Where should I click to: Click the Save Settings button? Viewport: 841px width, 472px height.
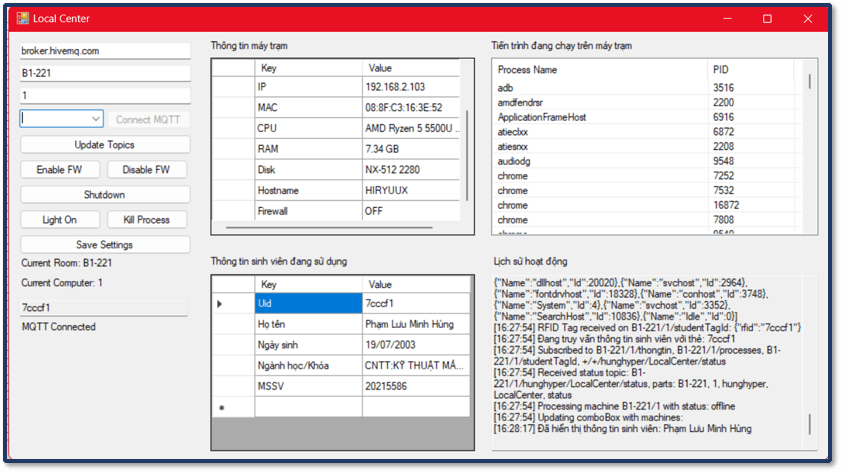click(x=105, y=245)
